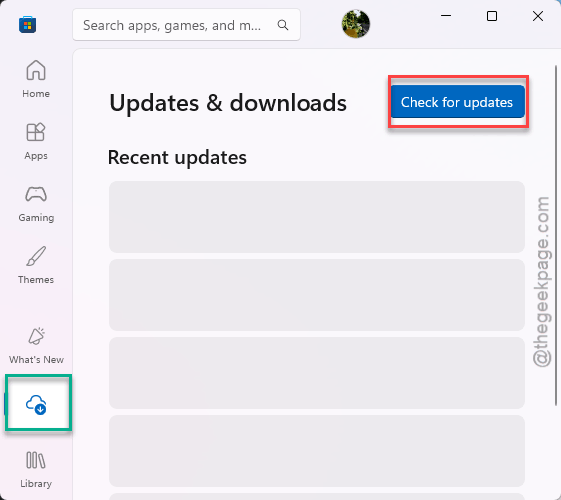The height and width of the screenshot is (500, 561).
Task: Open the Themes section
Action: [x=36, y=265]
